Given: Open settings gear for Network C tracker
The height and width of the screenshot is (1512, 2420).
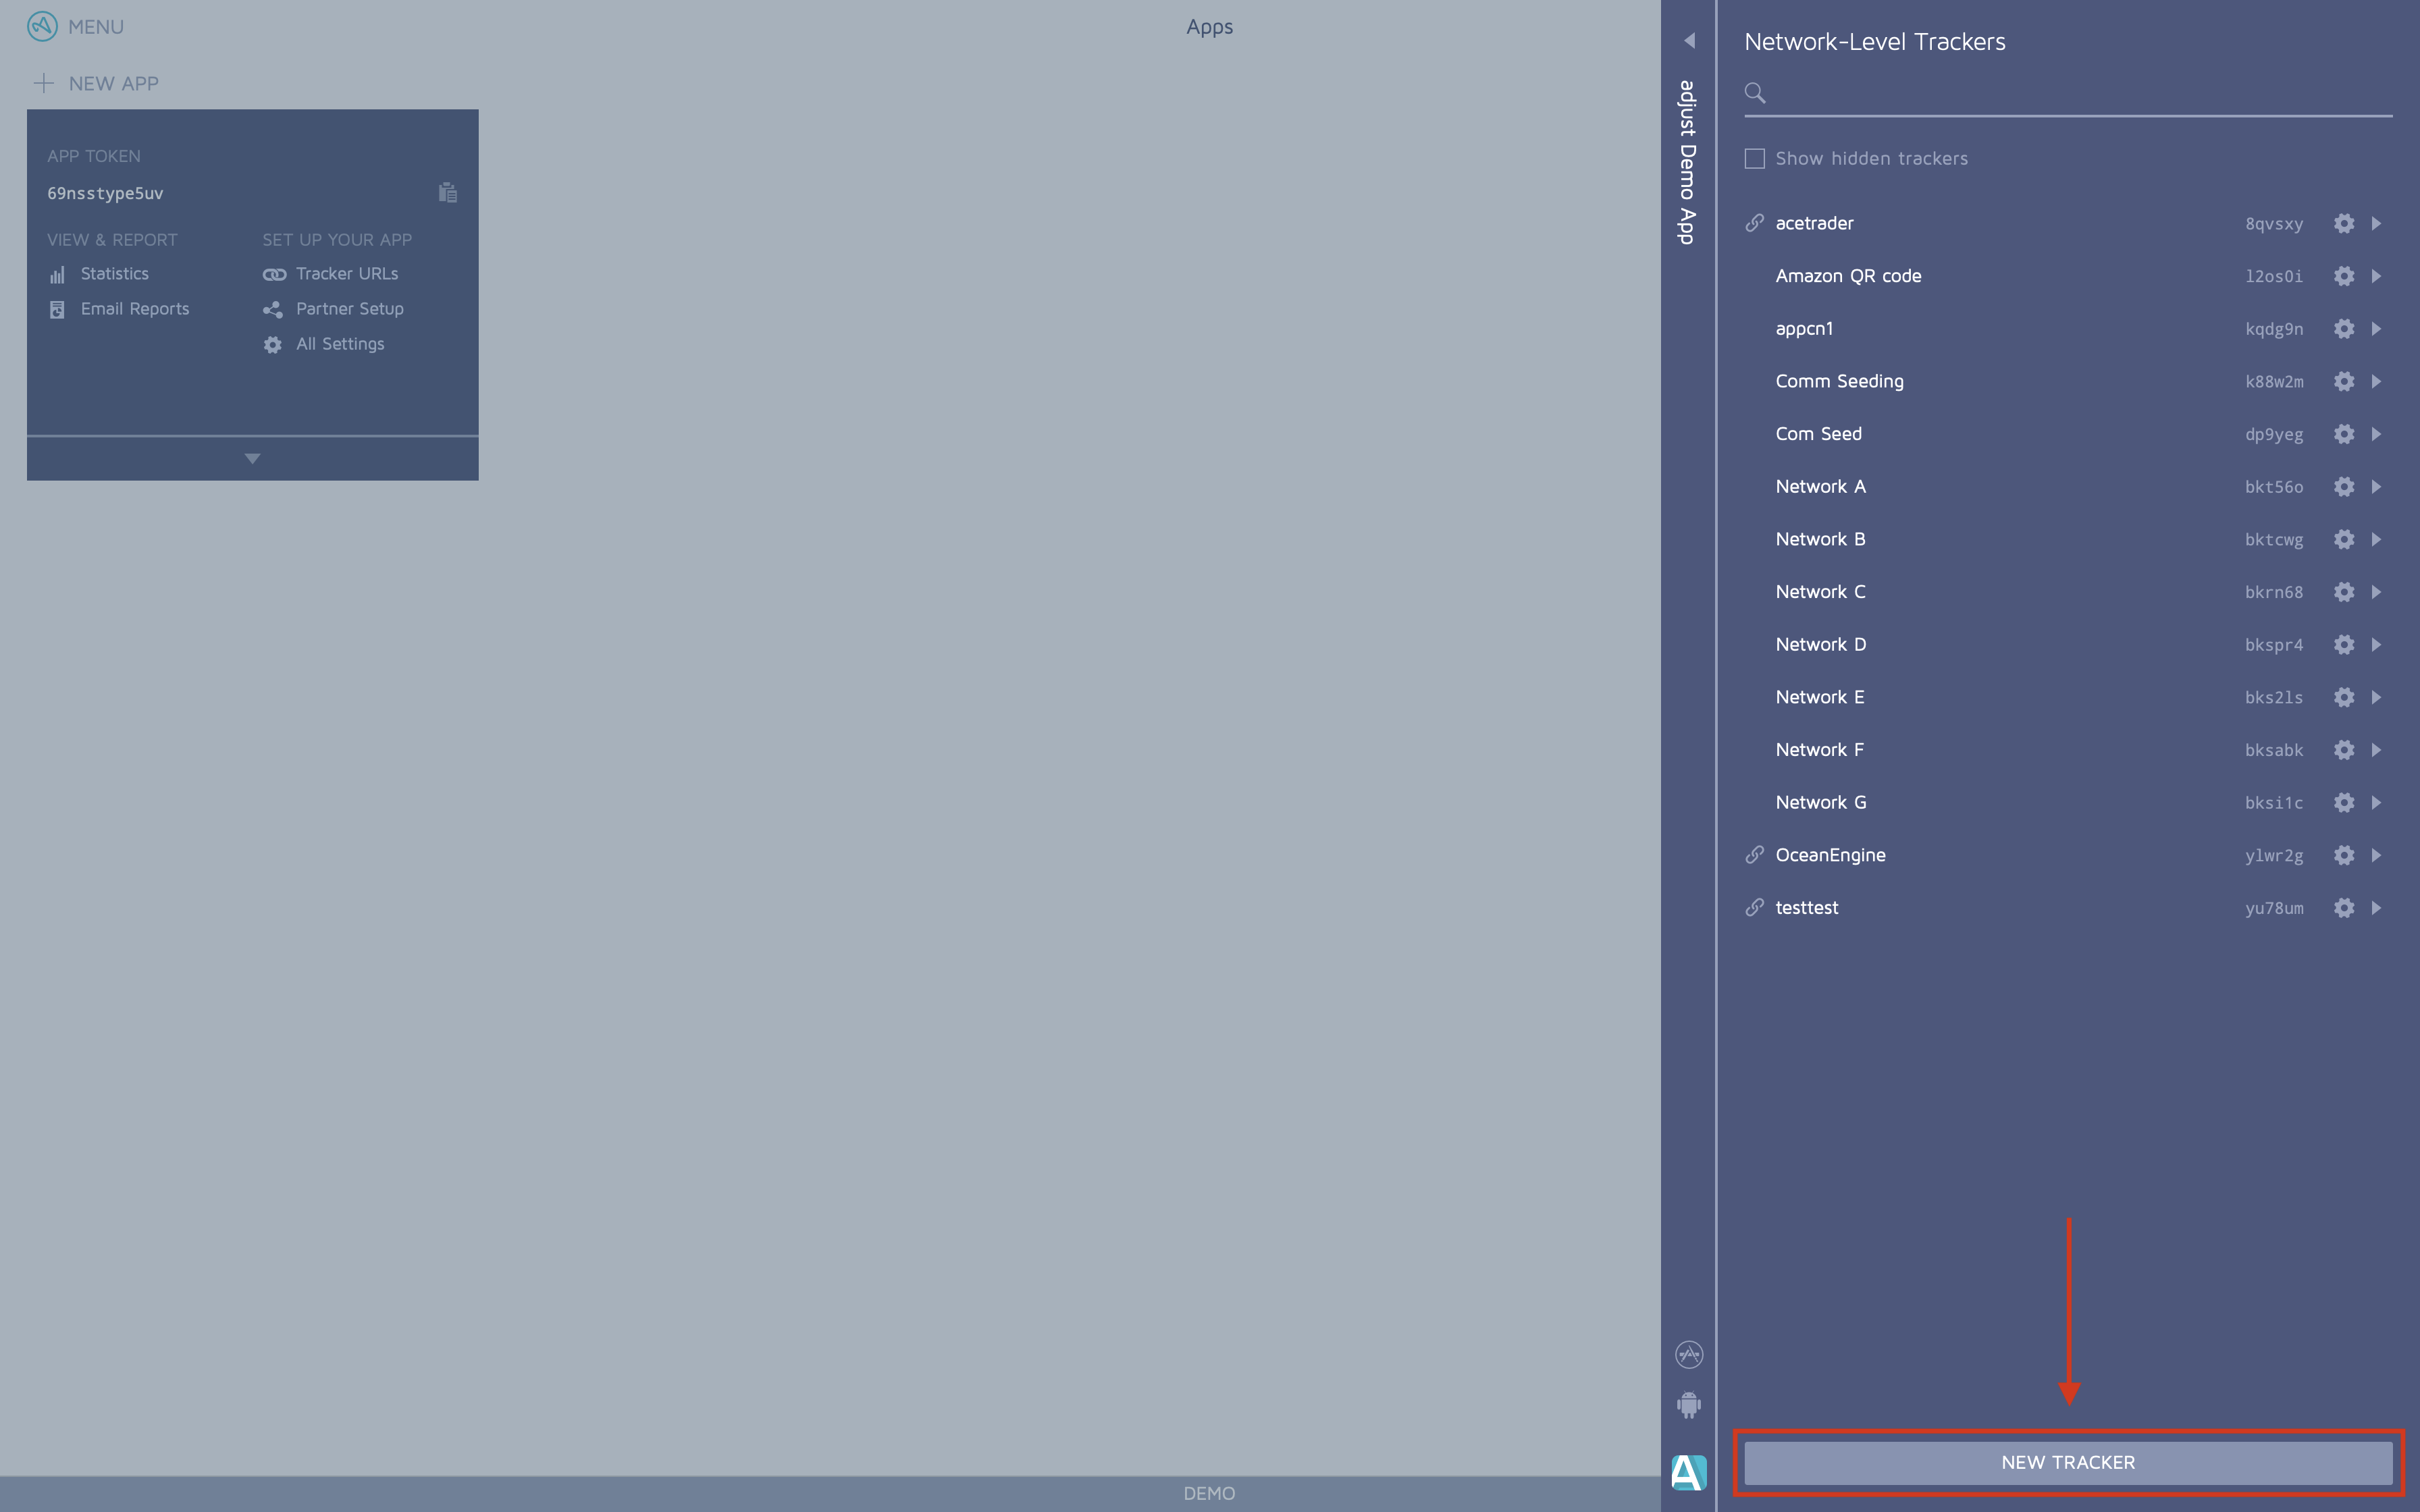Looking at the screenshot, I should [2343, 592].
